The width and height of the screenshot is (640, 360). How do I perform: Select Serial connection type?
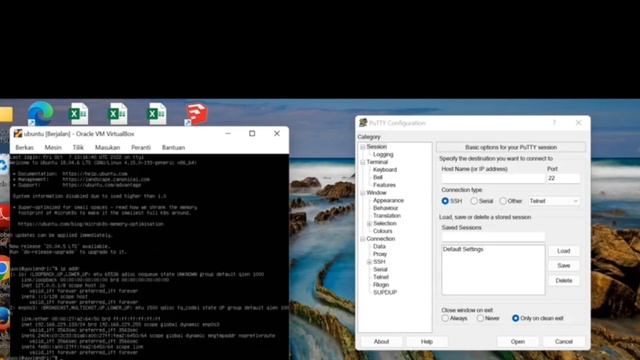point(474,201)
